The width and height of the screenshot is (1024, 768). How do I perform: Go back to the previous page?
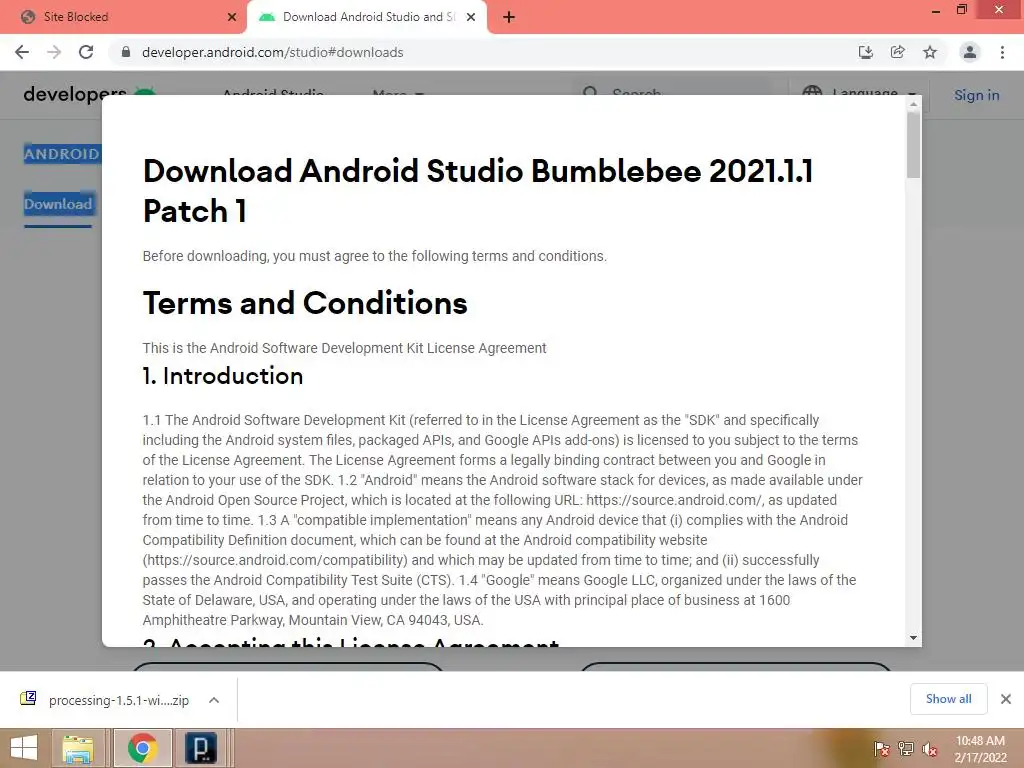click(x=22, y=52)
